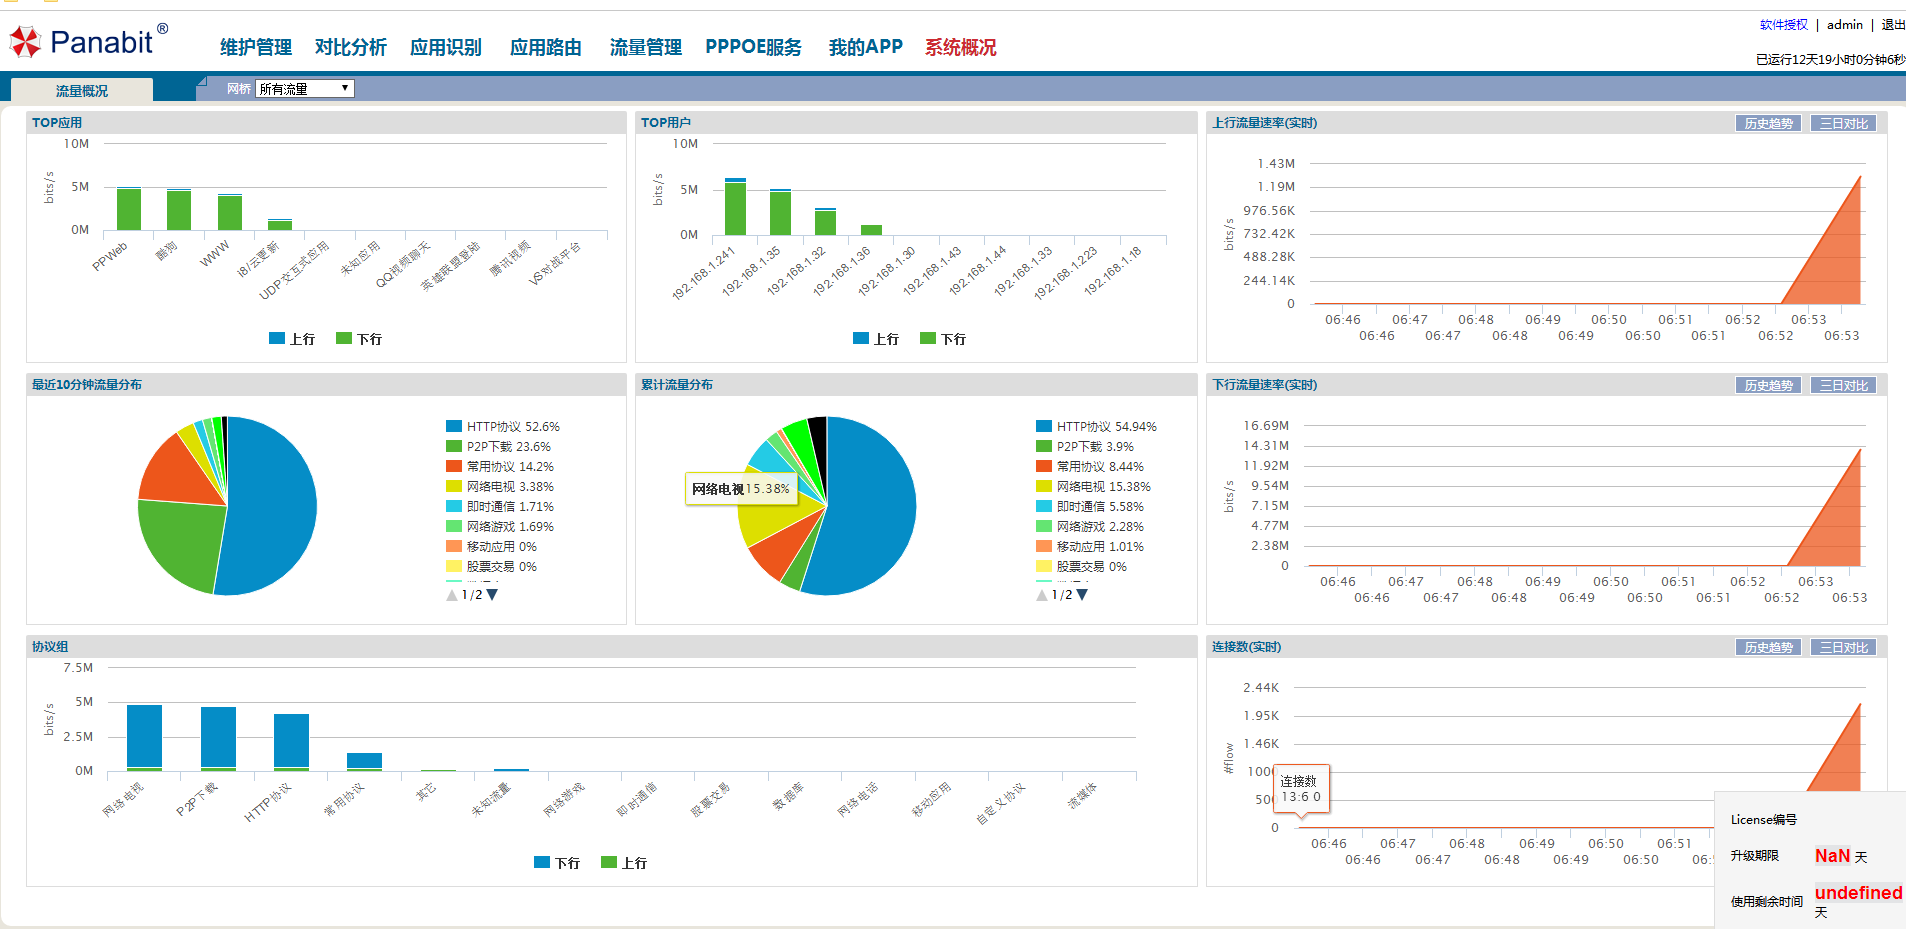Toggle 常用协议 14.2% legend entry
Image resolution: width=1906 pixels, height=929 pixels.
(500, 466)
